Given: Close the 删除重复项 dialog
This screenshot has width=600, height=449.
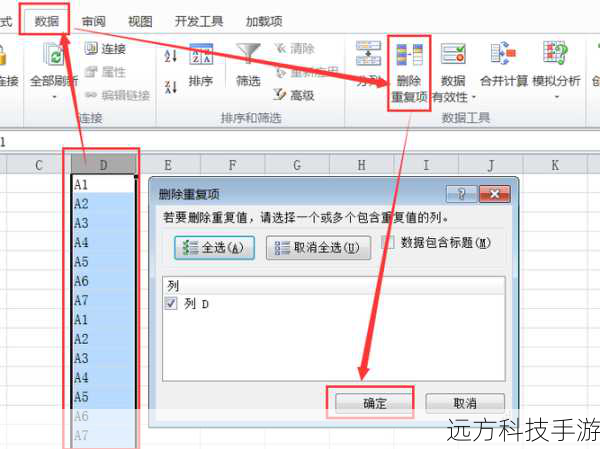Looking at the screenshot, I should 494,194.
